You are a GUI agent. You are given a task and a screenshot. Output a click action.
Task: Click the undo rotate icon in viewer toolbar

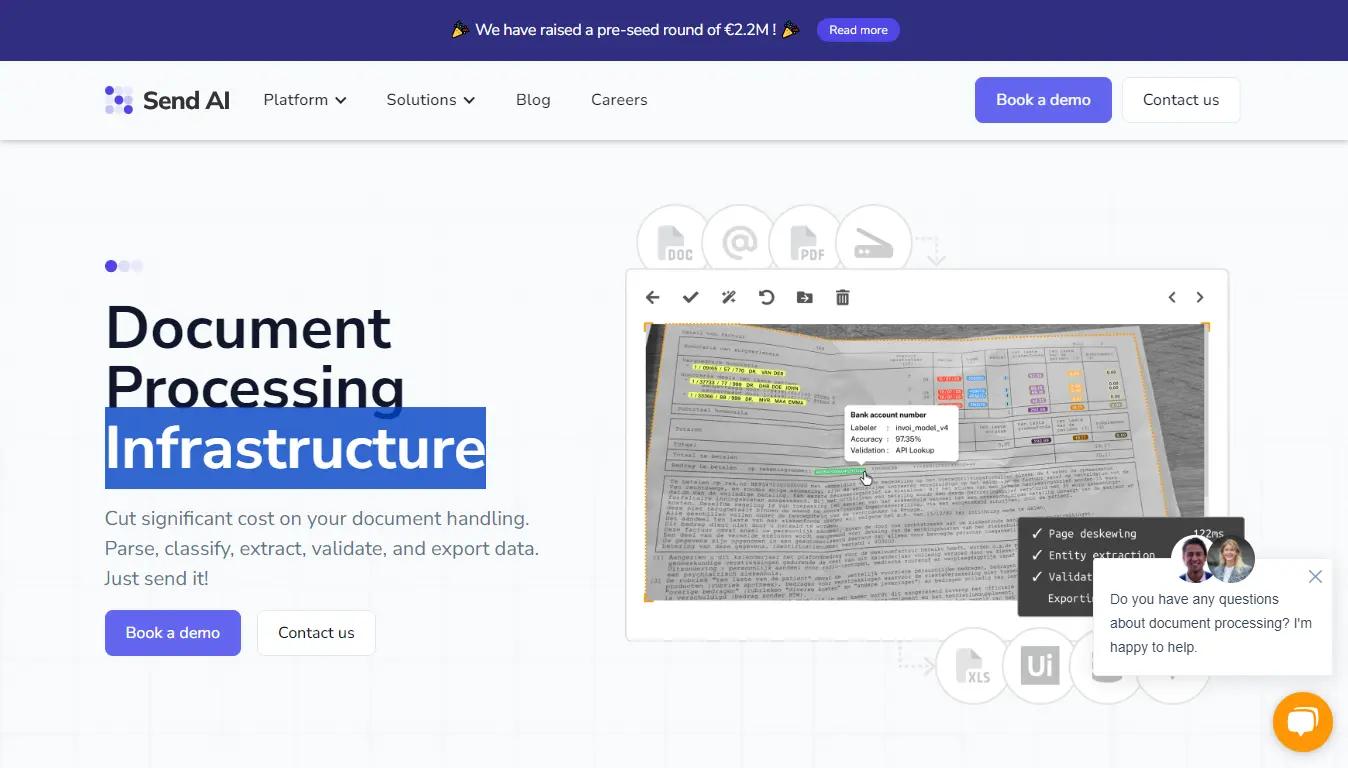click(x=767, y=297)
